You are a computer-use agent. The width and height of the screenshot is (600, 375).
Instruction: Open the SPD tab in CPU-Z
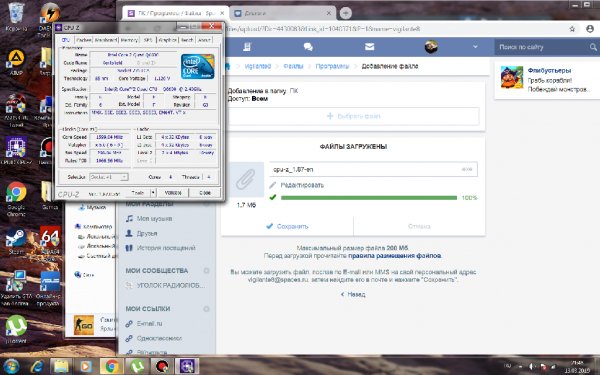point(148,40)
